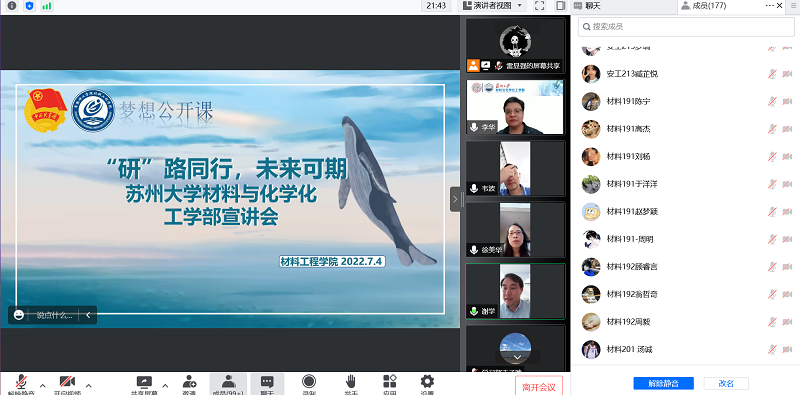The height and width of the screenshot is (395, 800).
Task: Click the invite participants icon
Action: [x=189, y=381]
